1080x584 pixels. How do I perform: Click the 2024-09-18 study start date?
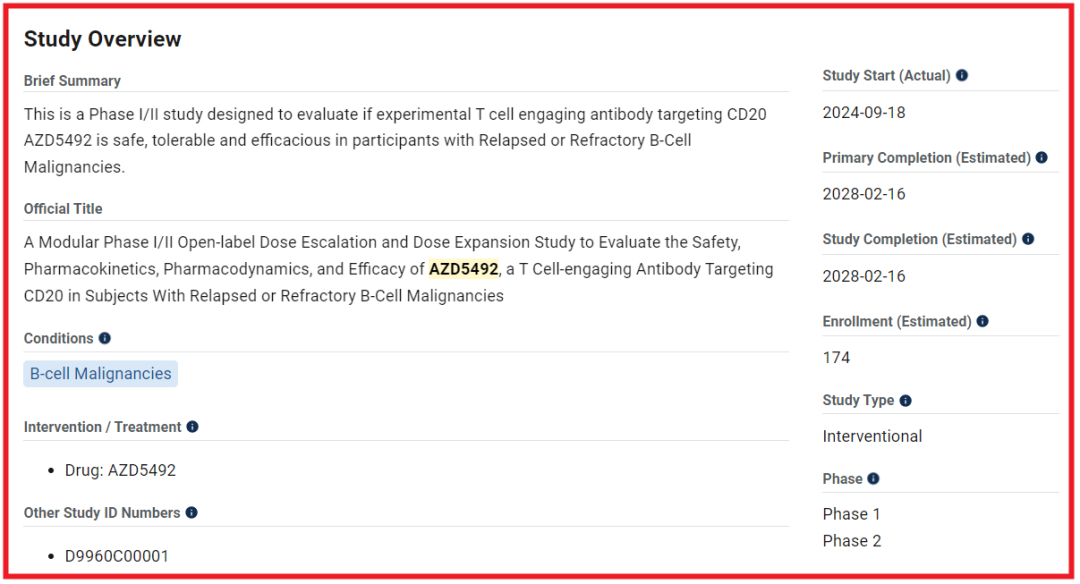pyautogui.click(x=864, y=113)
